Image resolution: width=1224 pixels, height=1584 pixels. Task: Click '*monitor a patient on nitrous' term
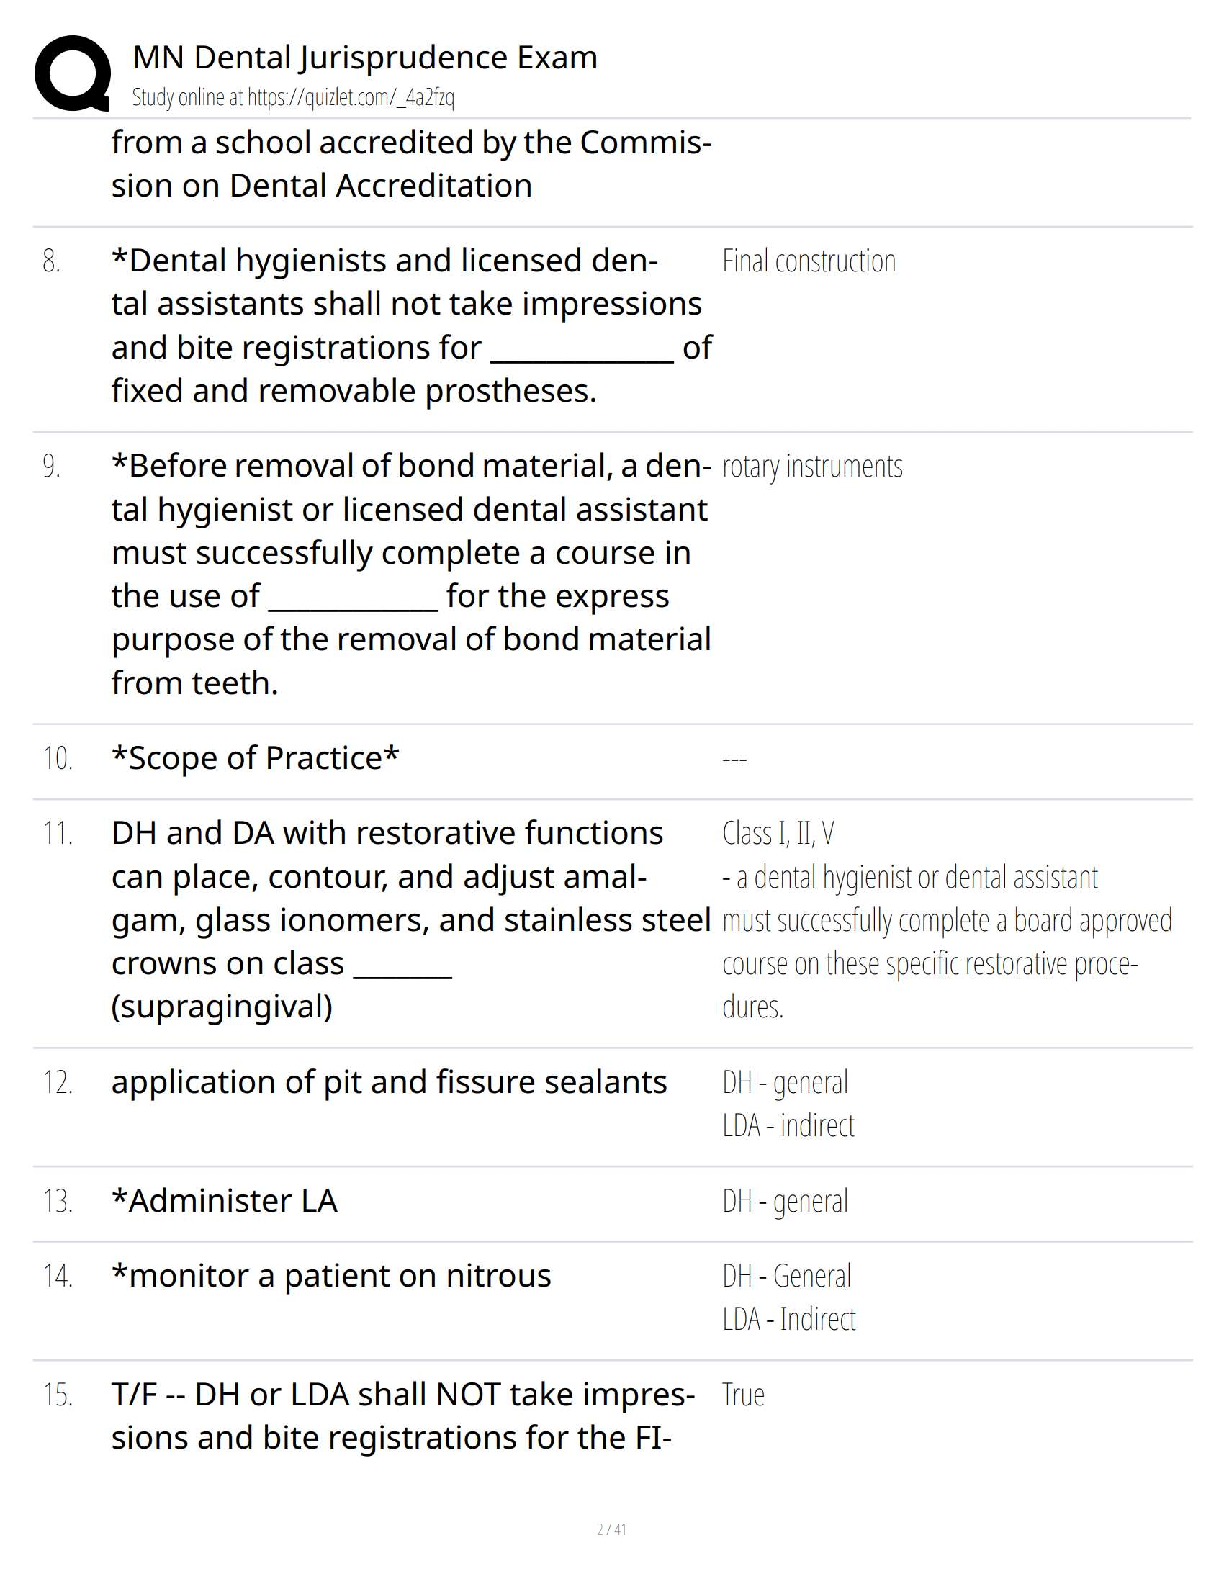click(x=331, y=1276)
